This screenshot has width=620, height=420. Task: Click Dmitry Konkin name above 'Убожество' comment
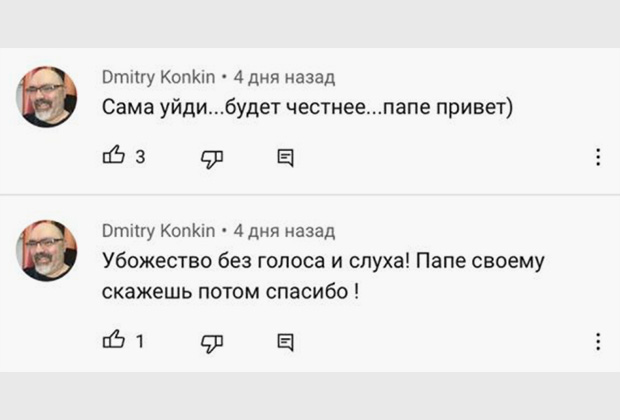[158, 231]
